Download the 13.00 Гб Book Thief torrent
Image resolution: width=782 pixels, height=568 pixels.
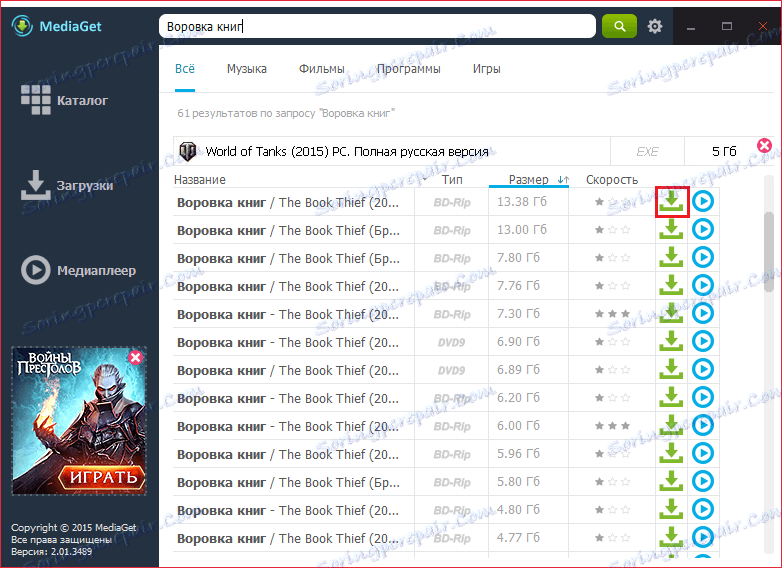tap(671, 229)
